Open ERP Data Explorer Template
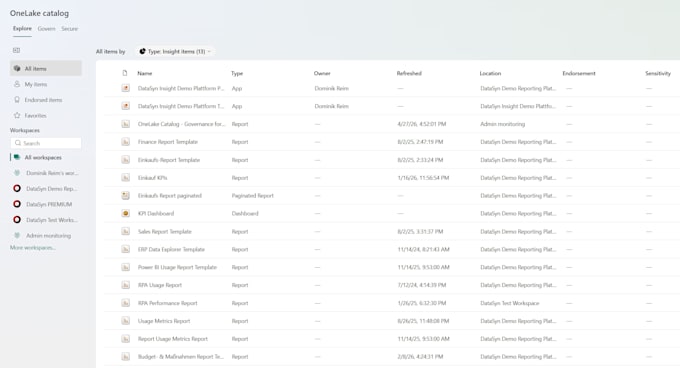This screenshot has height=368, width=680. point(171,249)
